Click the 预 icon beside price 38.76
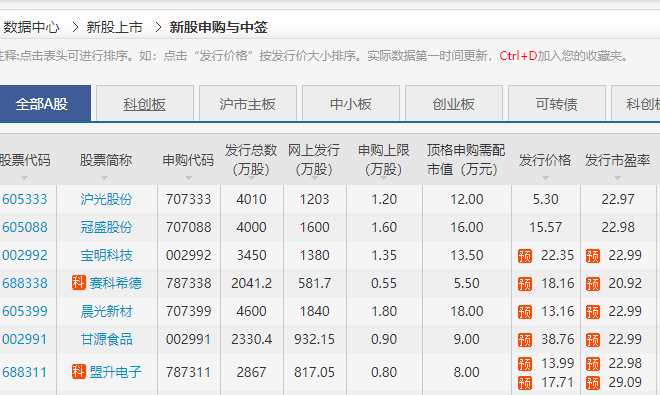Image resolution: width=660 pixels, height=395 pixels. coord(525,340)
